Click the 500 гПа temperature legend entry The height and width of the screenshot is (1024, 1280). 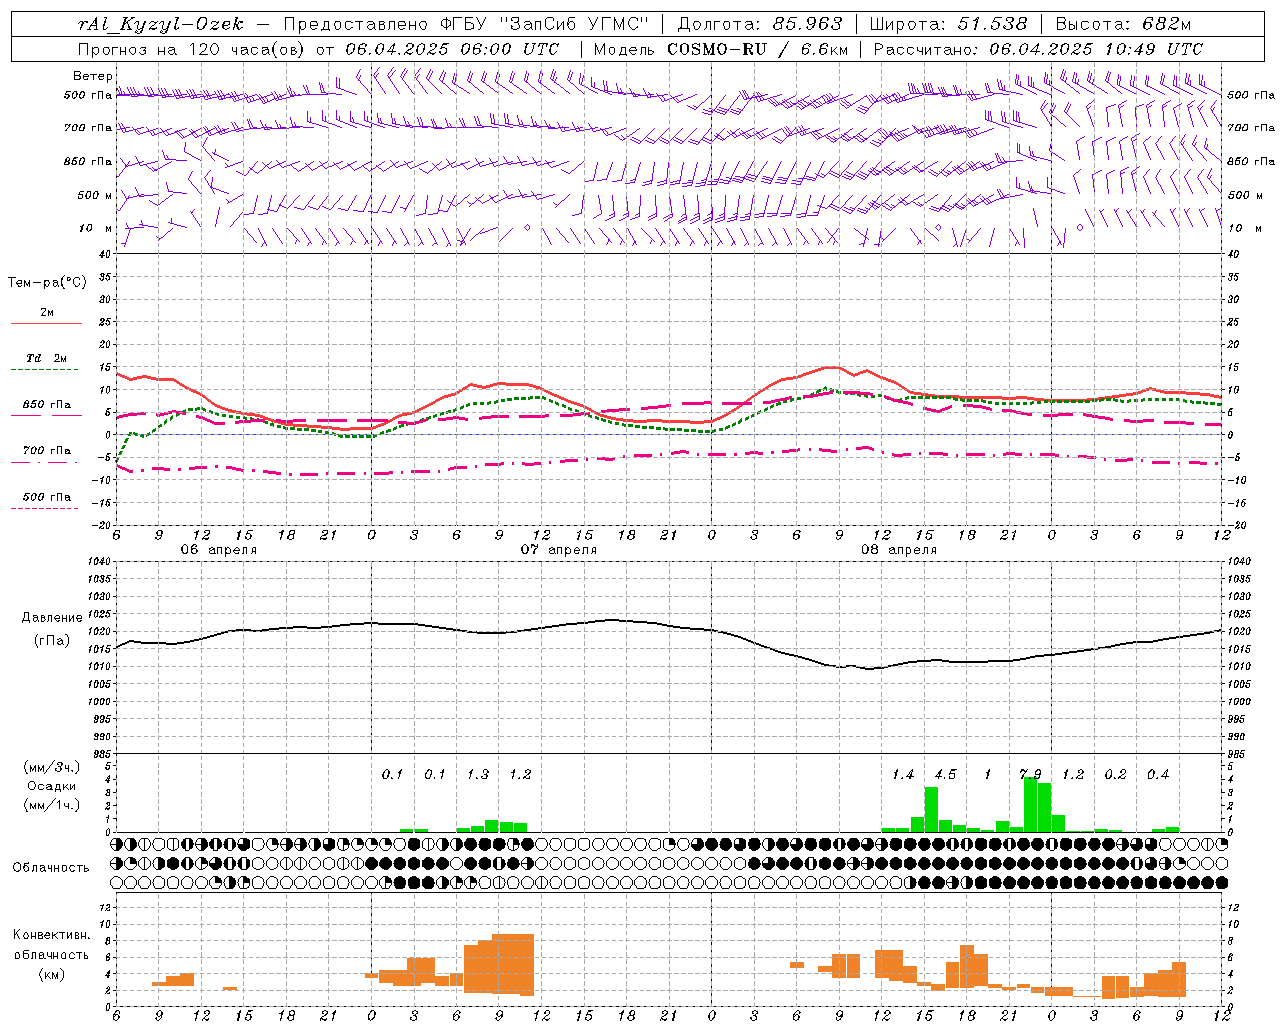pyautogui.click(x=47, y=497)
